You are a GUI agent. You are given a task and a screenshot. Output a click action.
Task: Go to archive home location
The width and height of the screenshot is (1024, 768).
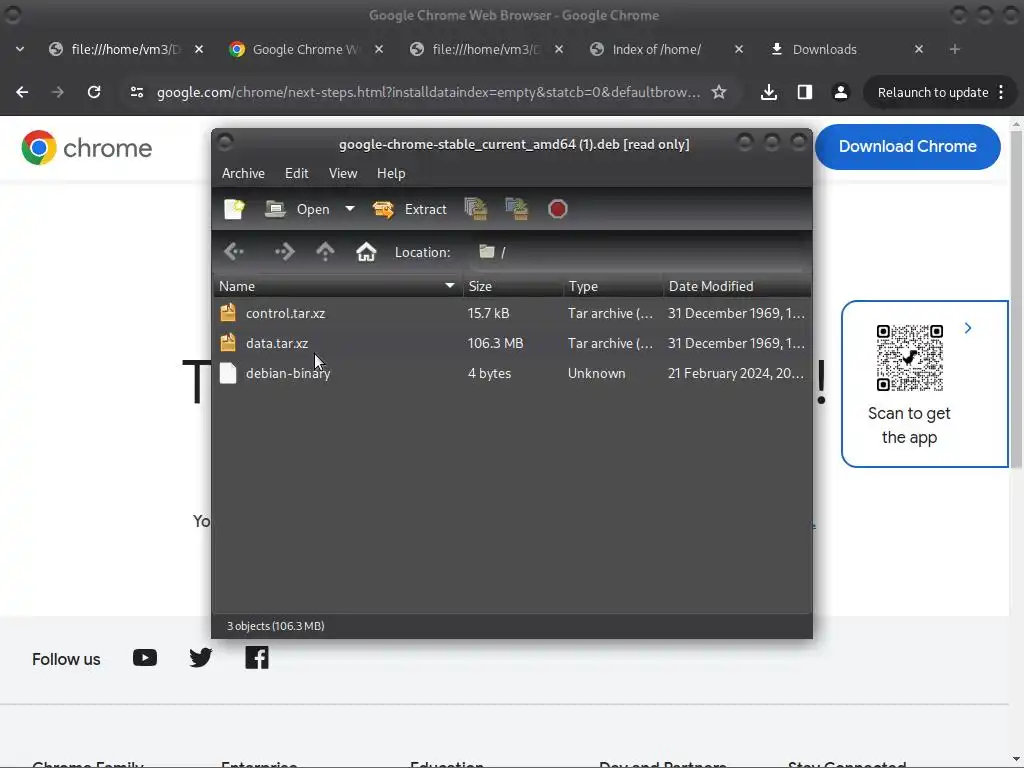point(366,251)
